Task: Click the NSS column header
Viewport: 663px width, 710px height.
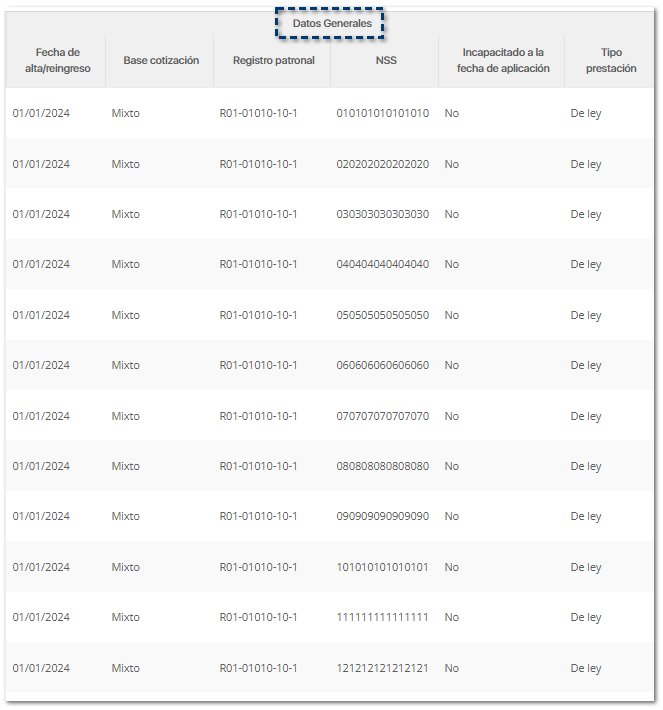Action: tap(383, 60)
